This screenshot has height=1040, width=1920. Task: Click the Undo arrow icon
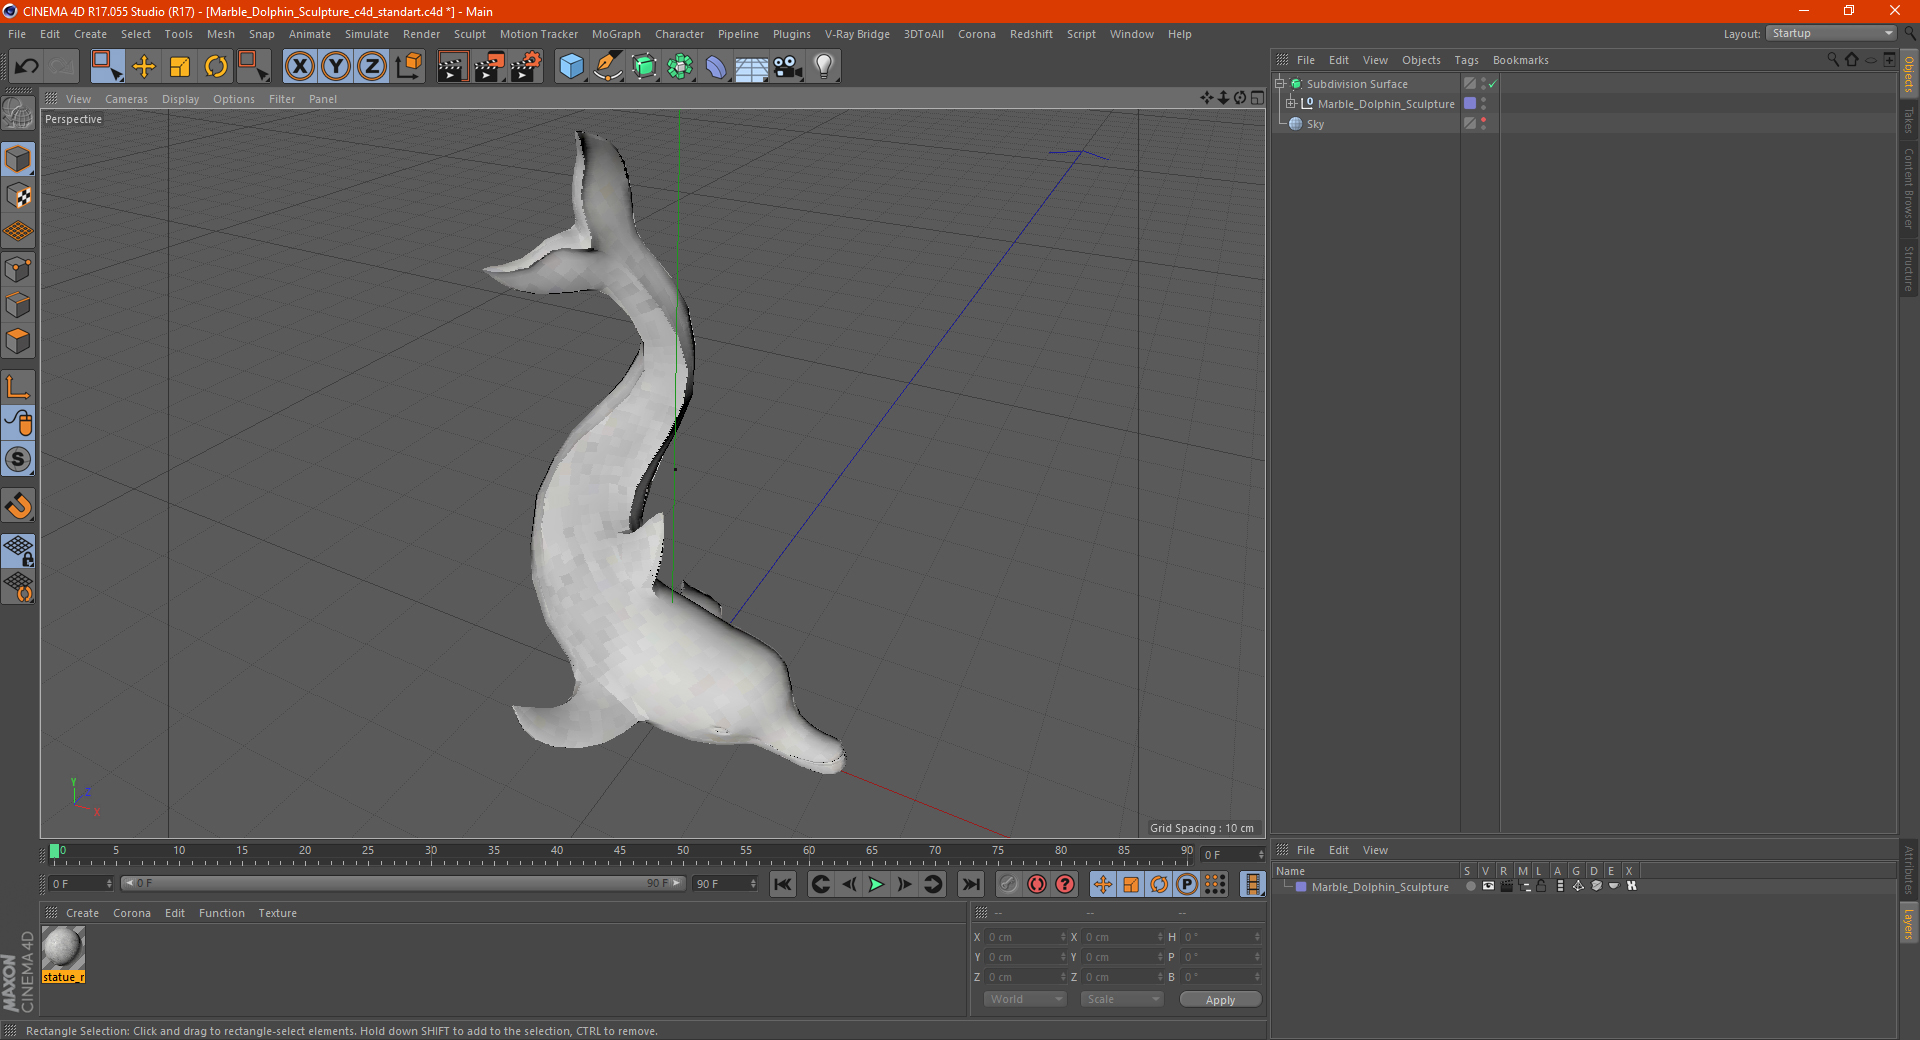[27, 67]
